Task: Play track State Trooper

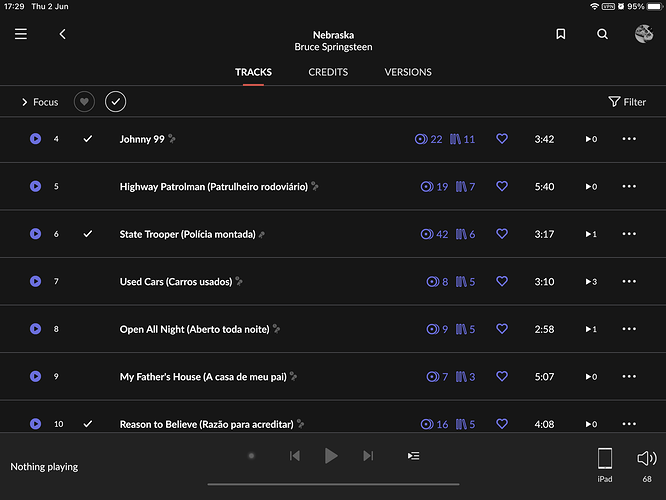Action: point(35,234)
